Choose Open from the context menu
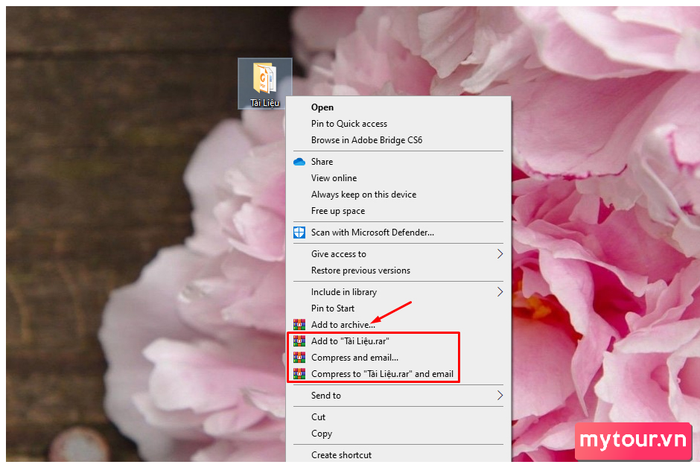 click(398, 107)
